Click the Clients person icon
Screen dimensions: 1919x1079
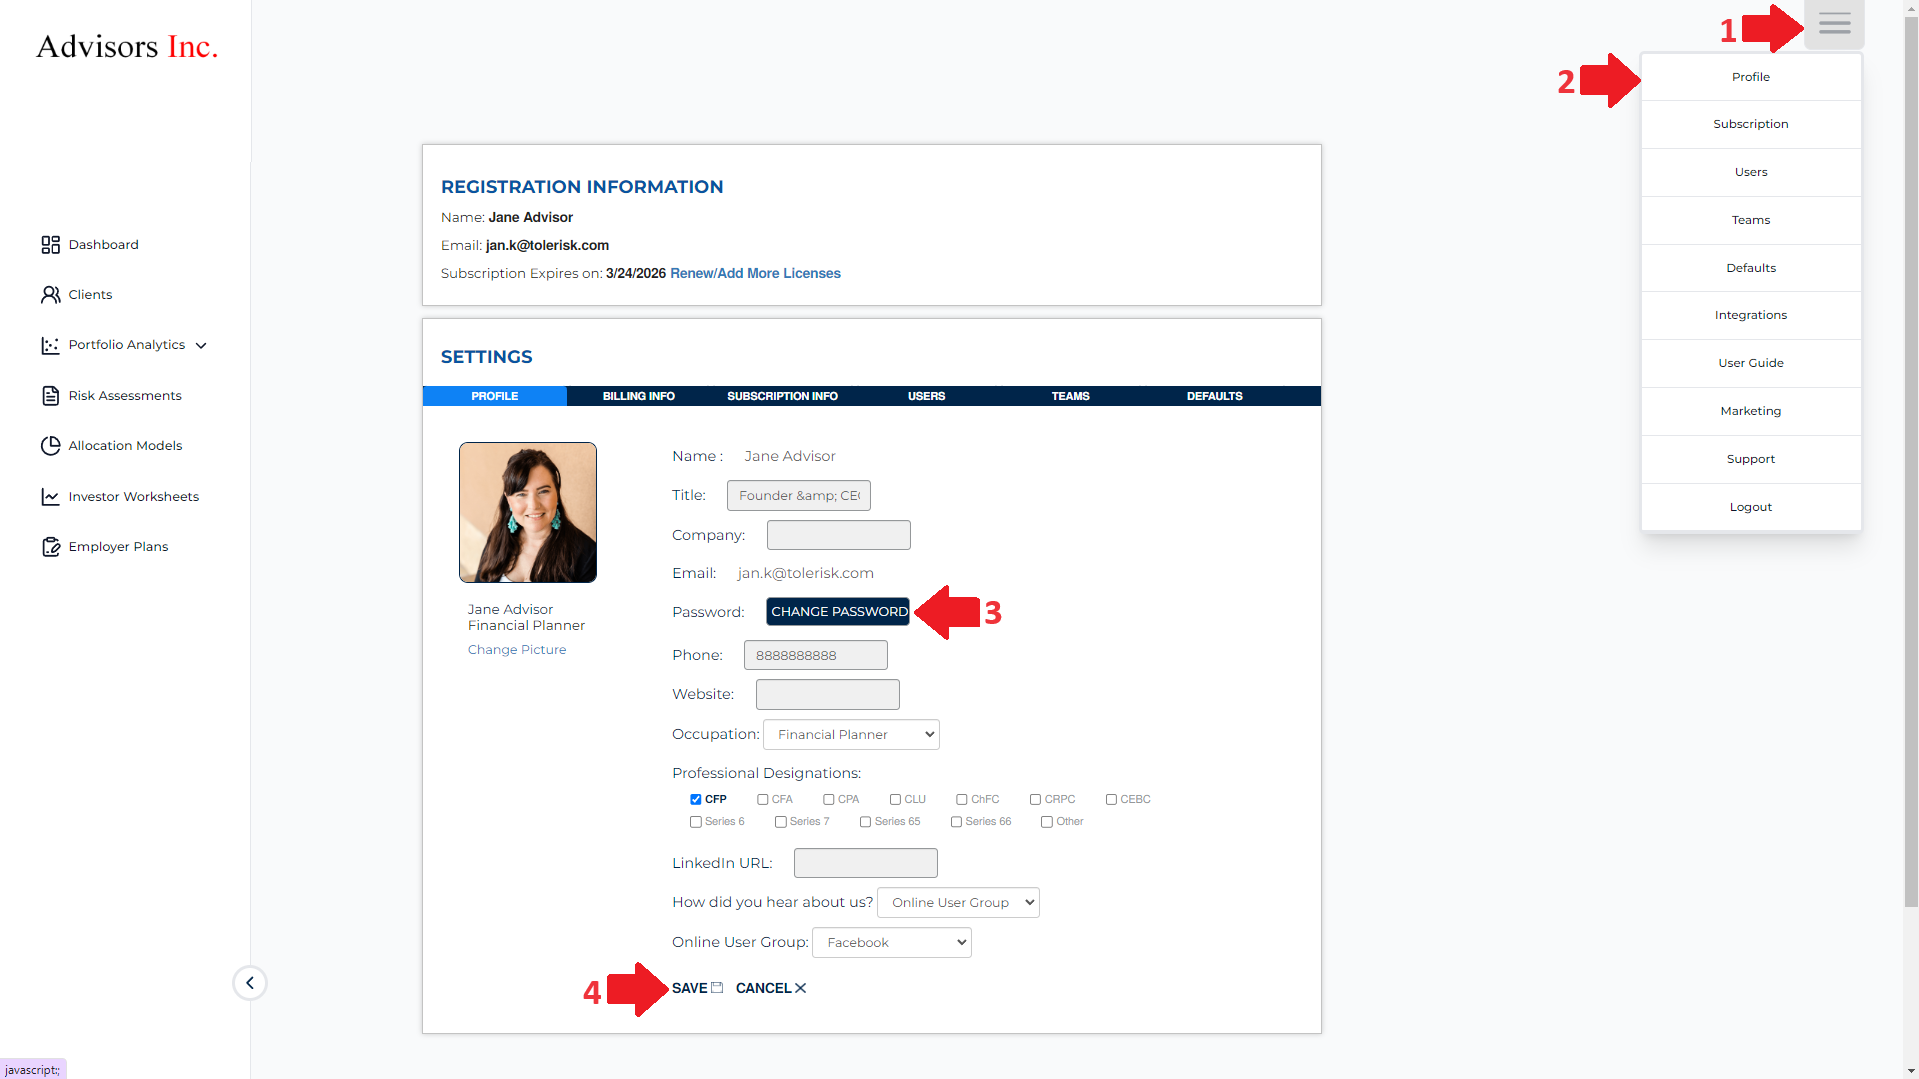coord(50,295)
